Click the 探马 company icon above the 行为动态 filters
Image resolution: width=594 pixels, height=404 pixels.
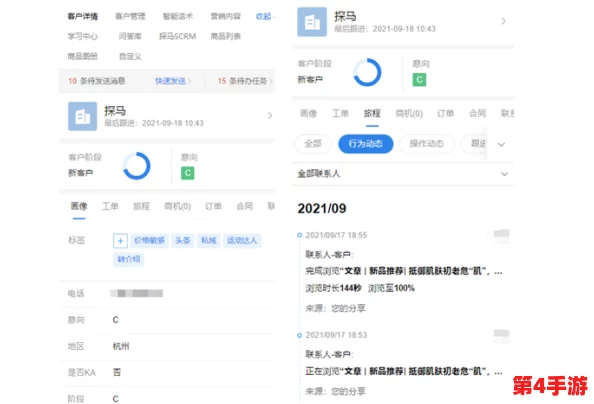[x=312, y=22]
